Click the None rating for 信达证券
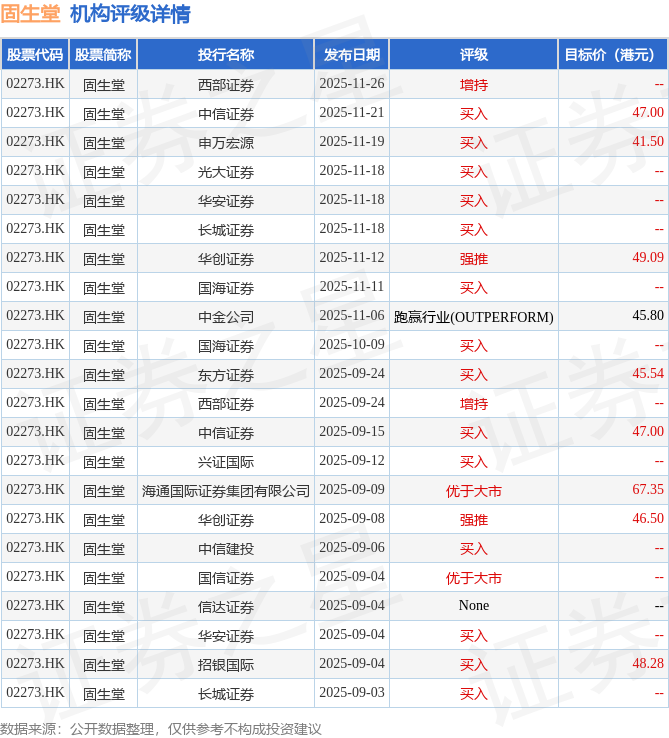The height and width of the screenshot is (738, 669). 474,606
